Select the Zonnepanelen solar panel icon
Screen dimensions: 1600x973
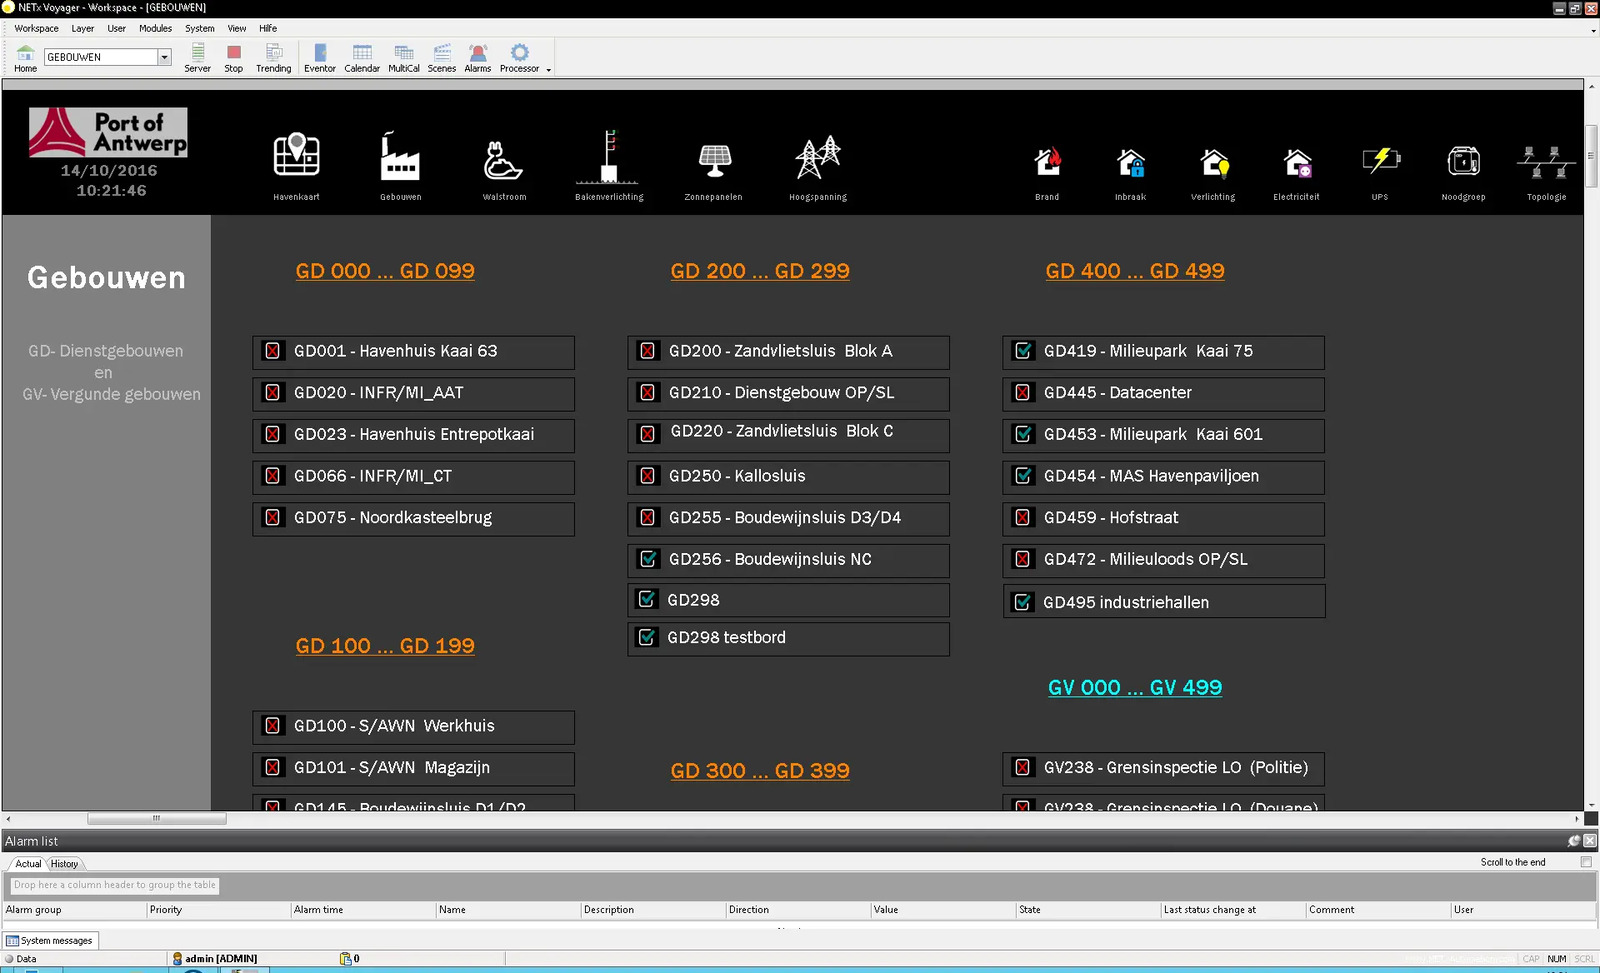(x=714, y=158)
